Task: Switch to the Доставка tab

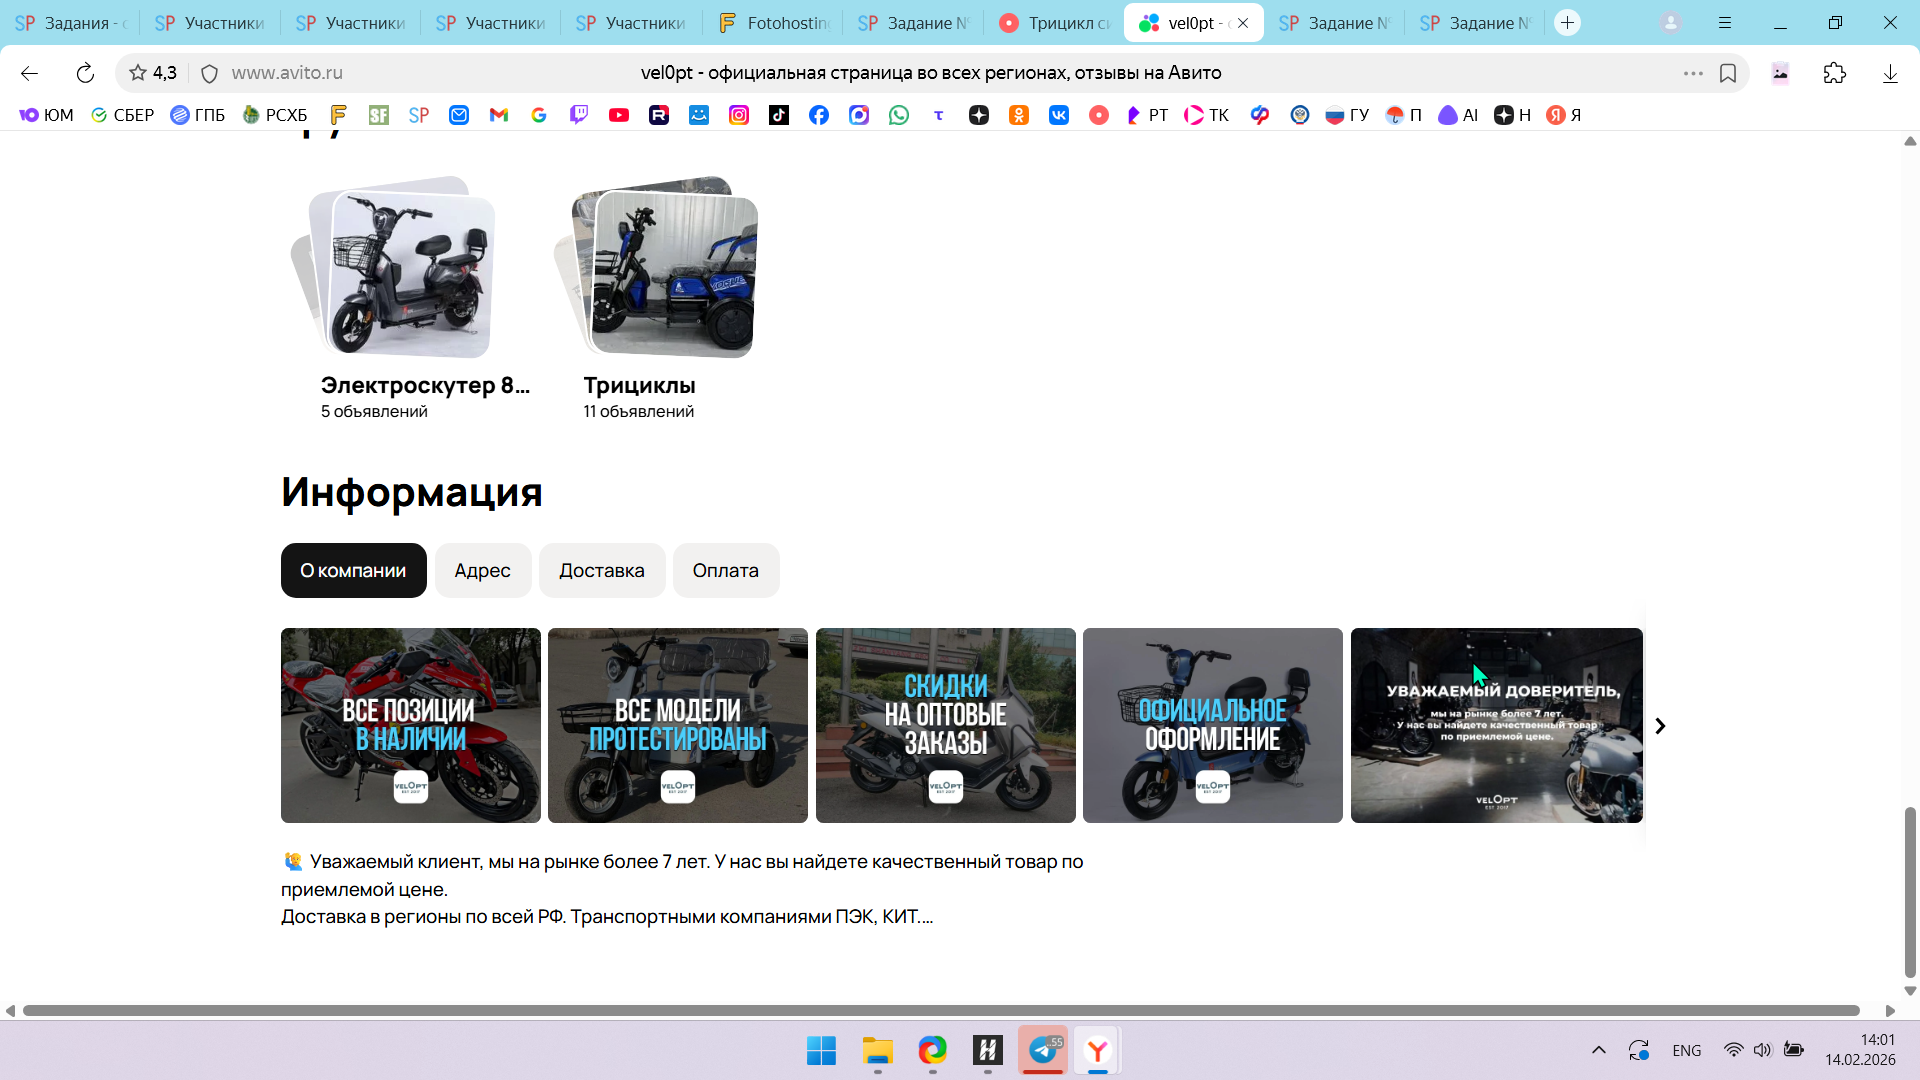Action: pyautogui.click(x=601, y=570)
